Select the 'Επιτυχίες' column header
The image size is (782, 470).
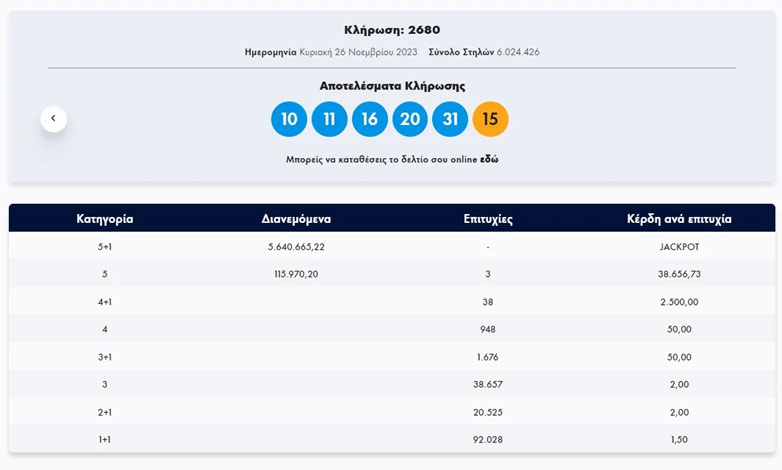click(x=489, y=218)
